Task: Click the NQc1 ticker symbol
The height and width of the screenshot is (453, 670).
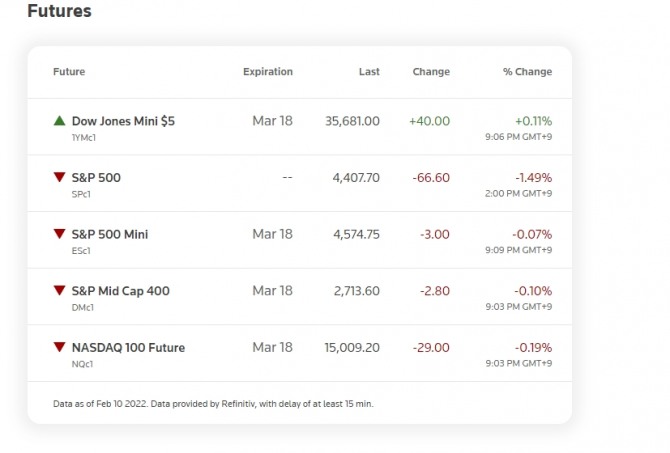Action: point(83,363)
